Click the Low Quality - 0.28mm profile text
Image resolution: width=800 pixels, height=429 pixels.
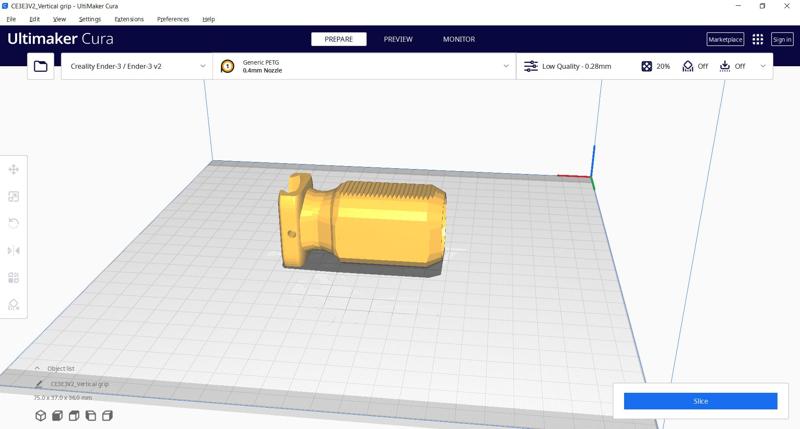(577, 66)
